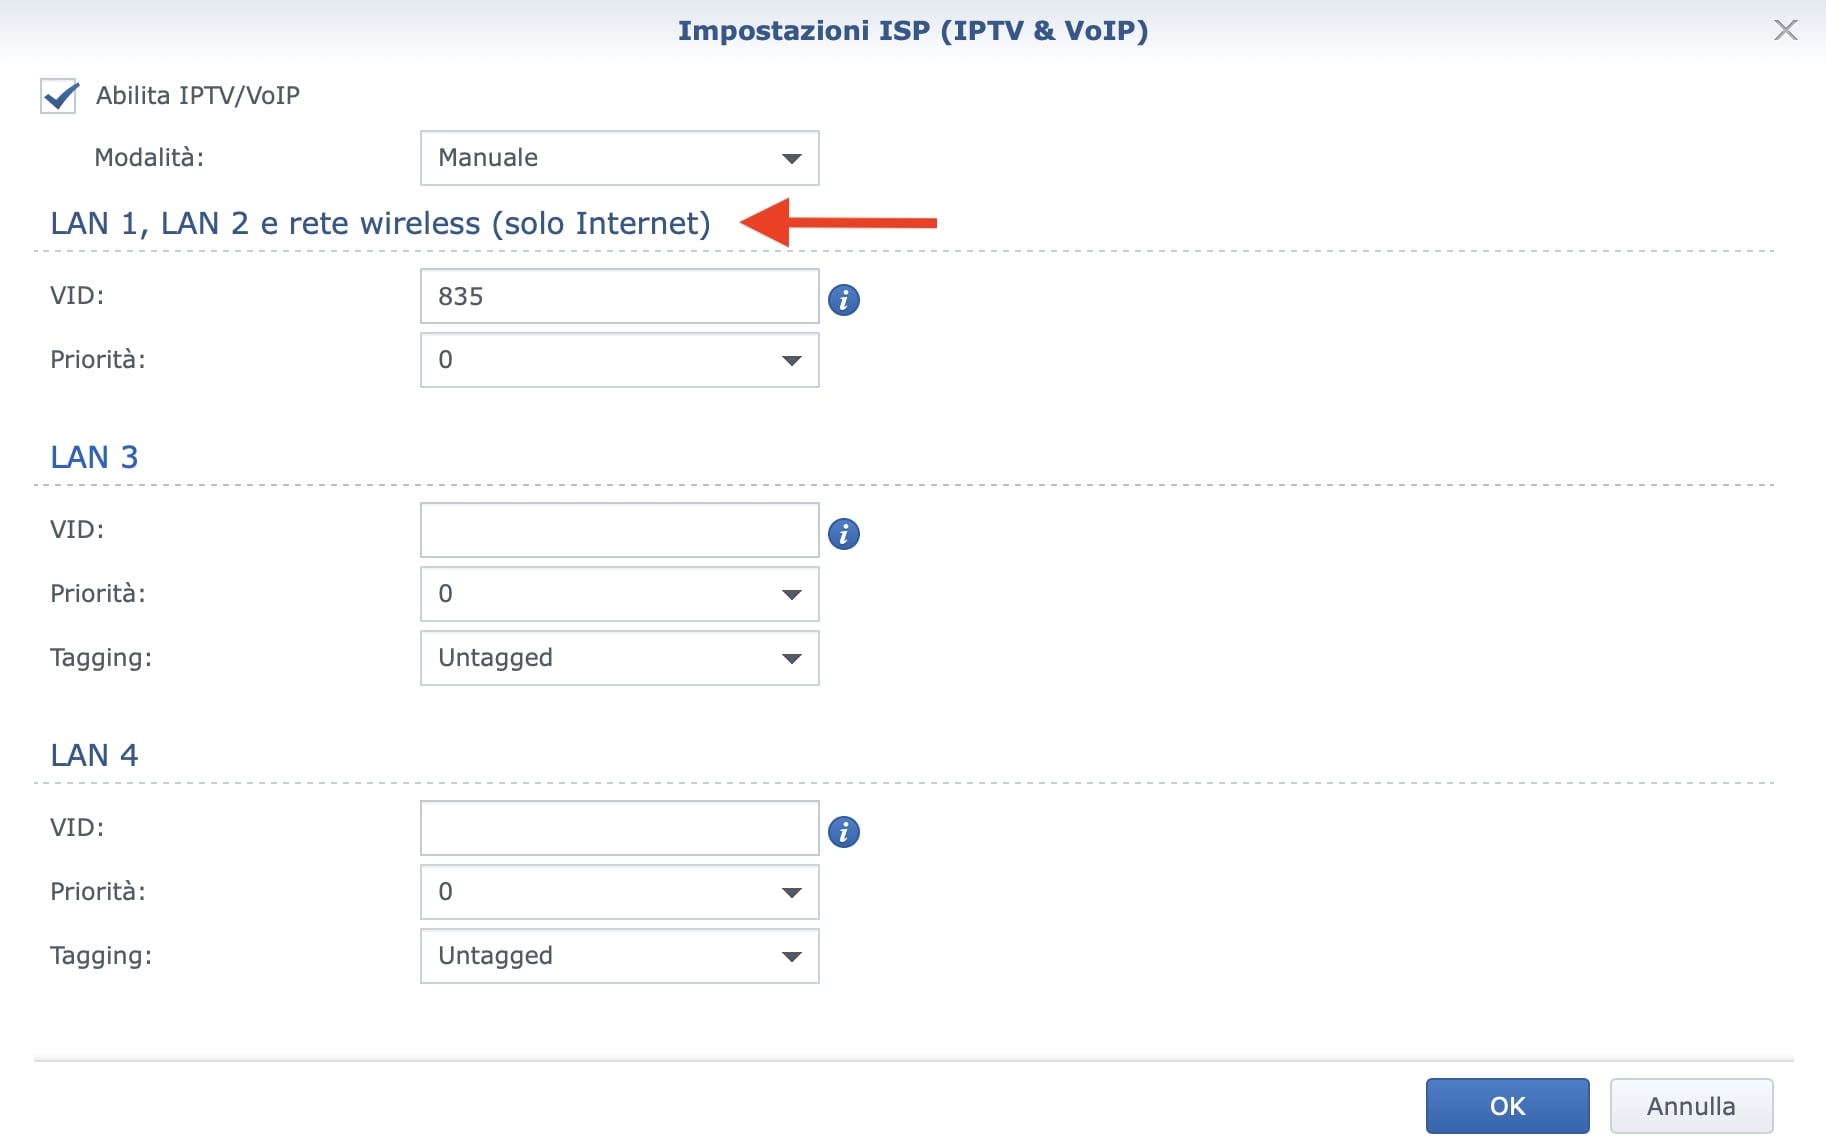Open the info icon next to LAN 4 VID

click(x=844, y=832)
